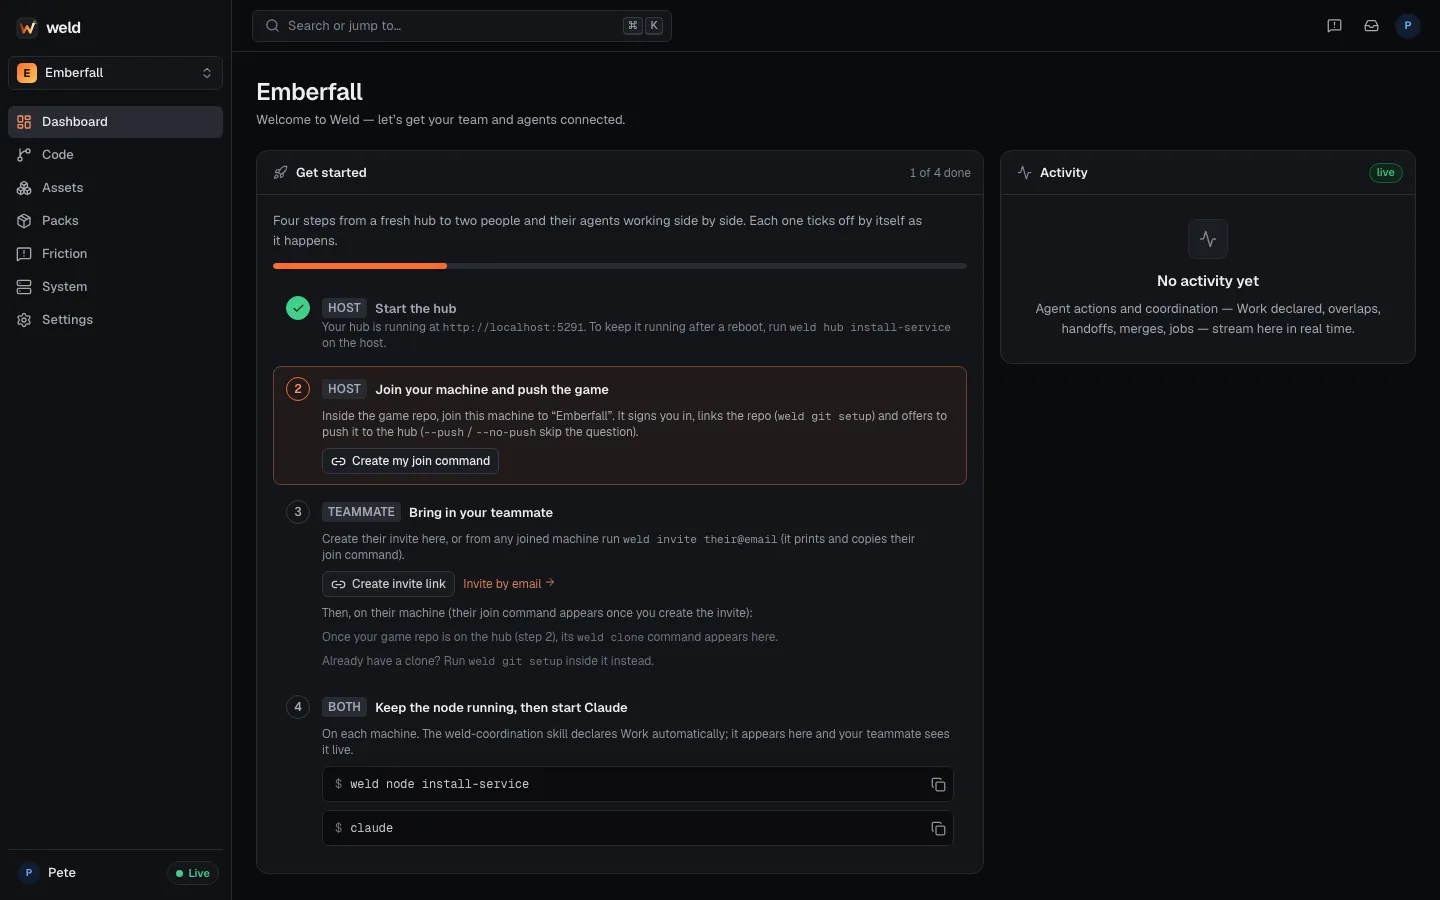Open the System section
Image resolution: width=1440 pixels, height=900 pixels.
[x=115, y=287]
